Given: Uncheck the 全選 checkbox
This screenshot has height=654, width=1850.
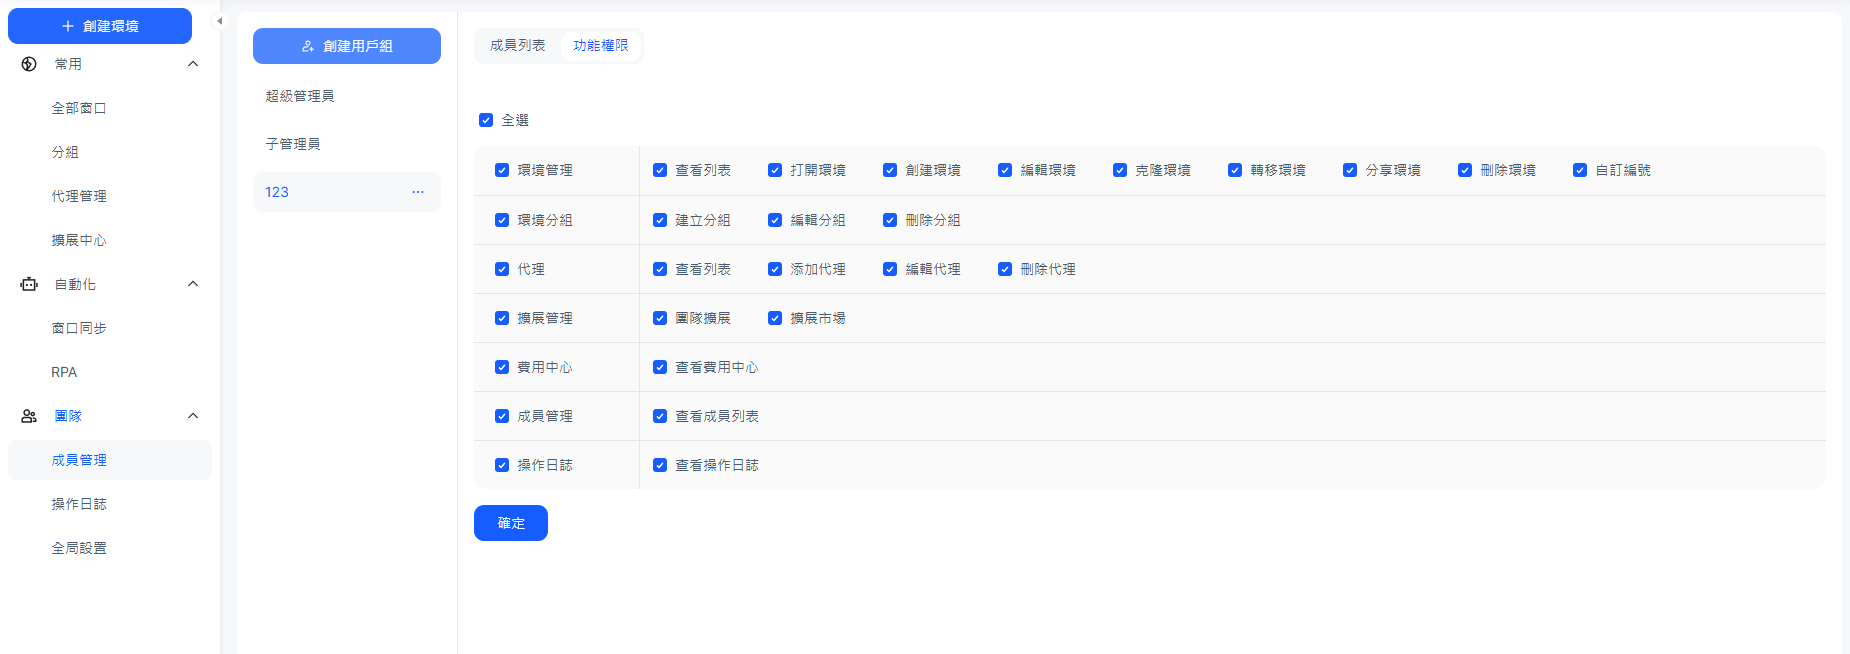Looking at the screenshot, I should tap(486, 120).
